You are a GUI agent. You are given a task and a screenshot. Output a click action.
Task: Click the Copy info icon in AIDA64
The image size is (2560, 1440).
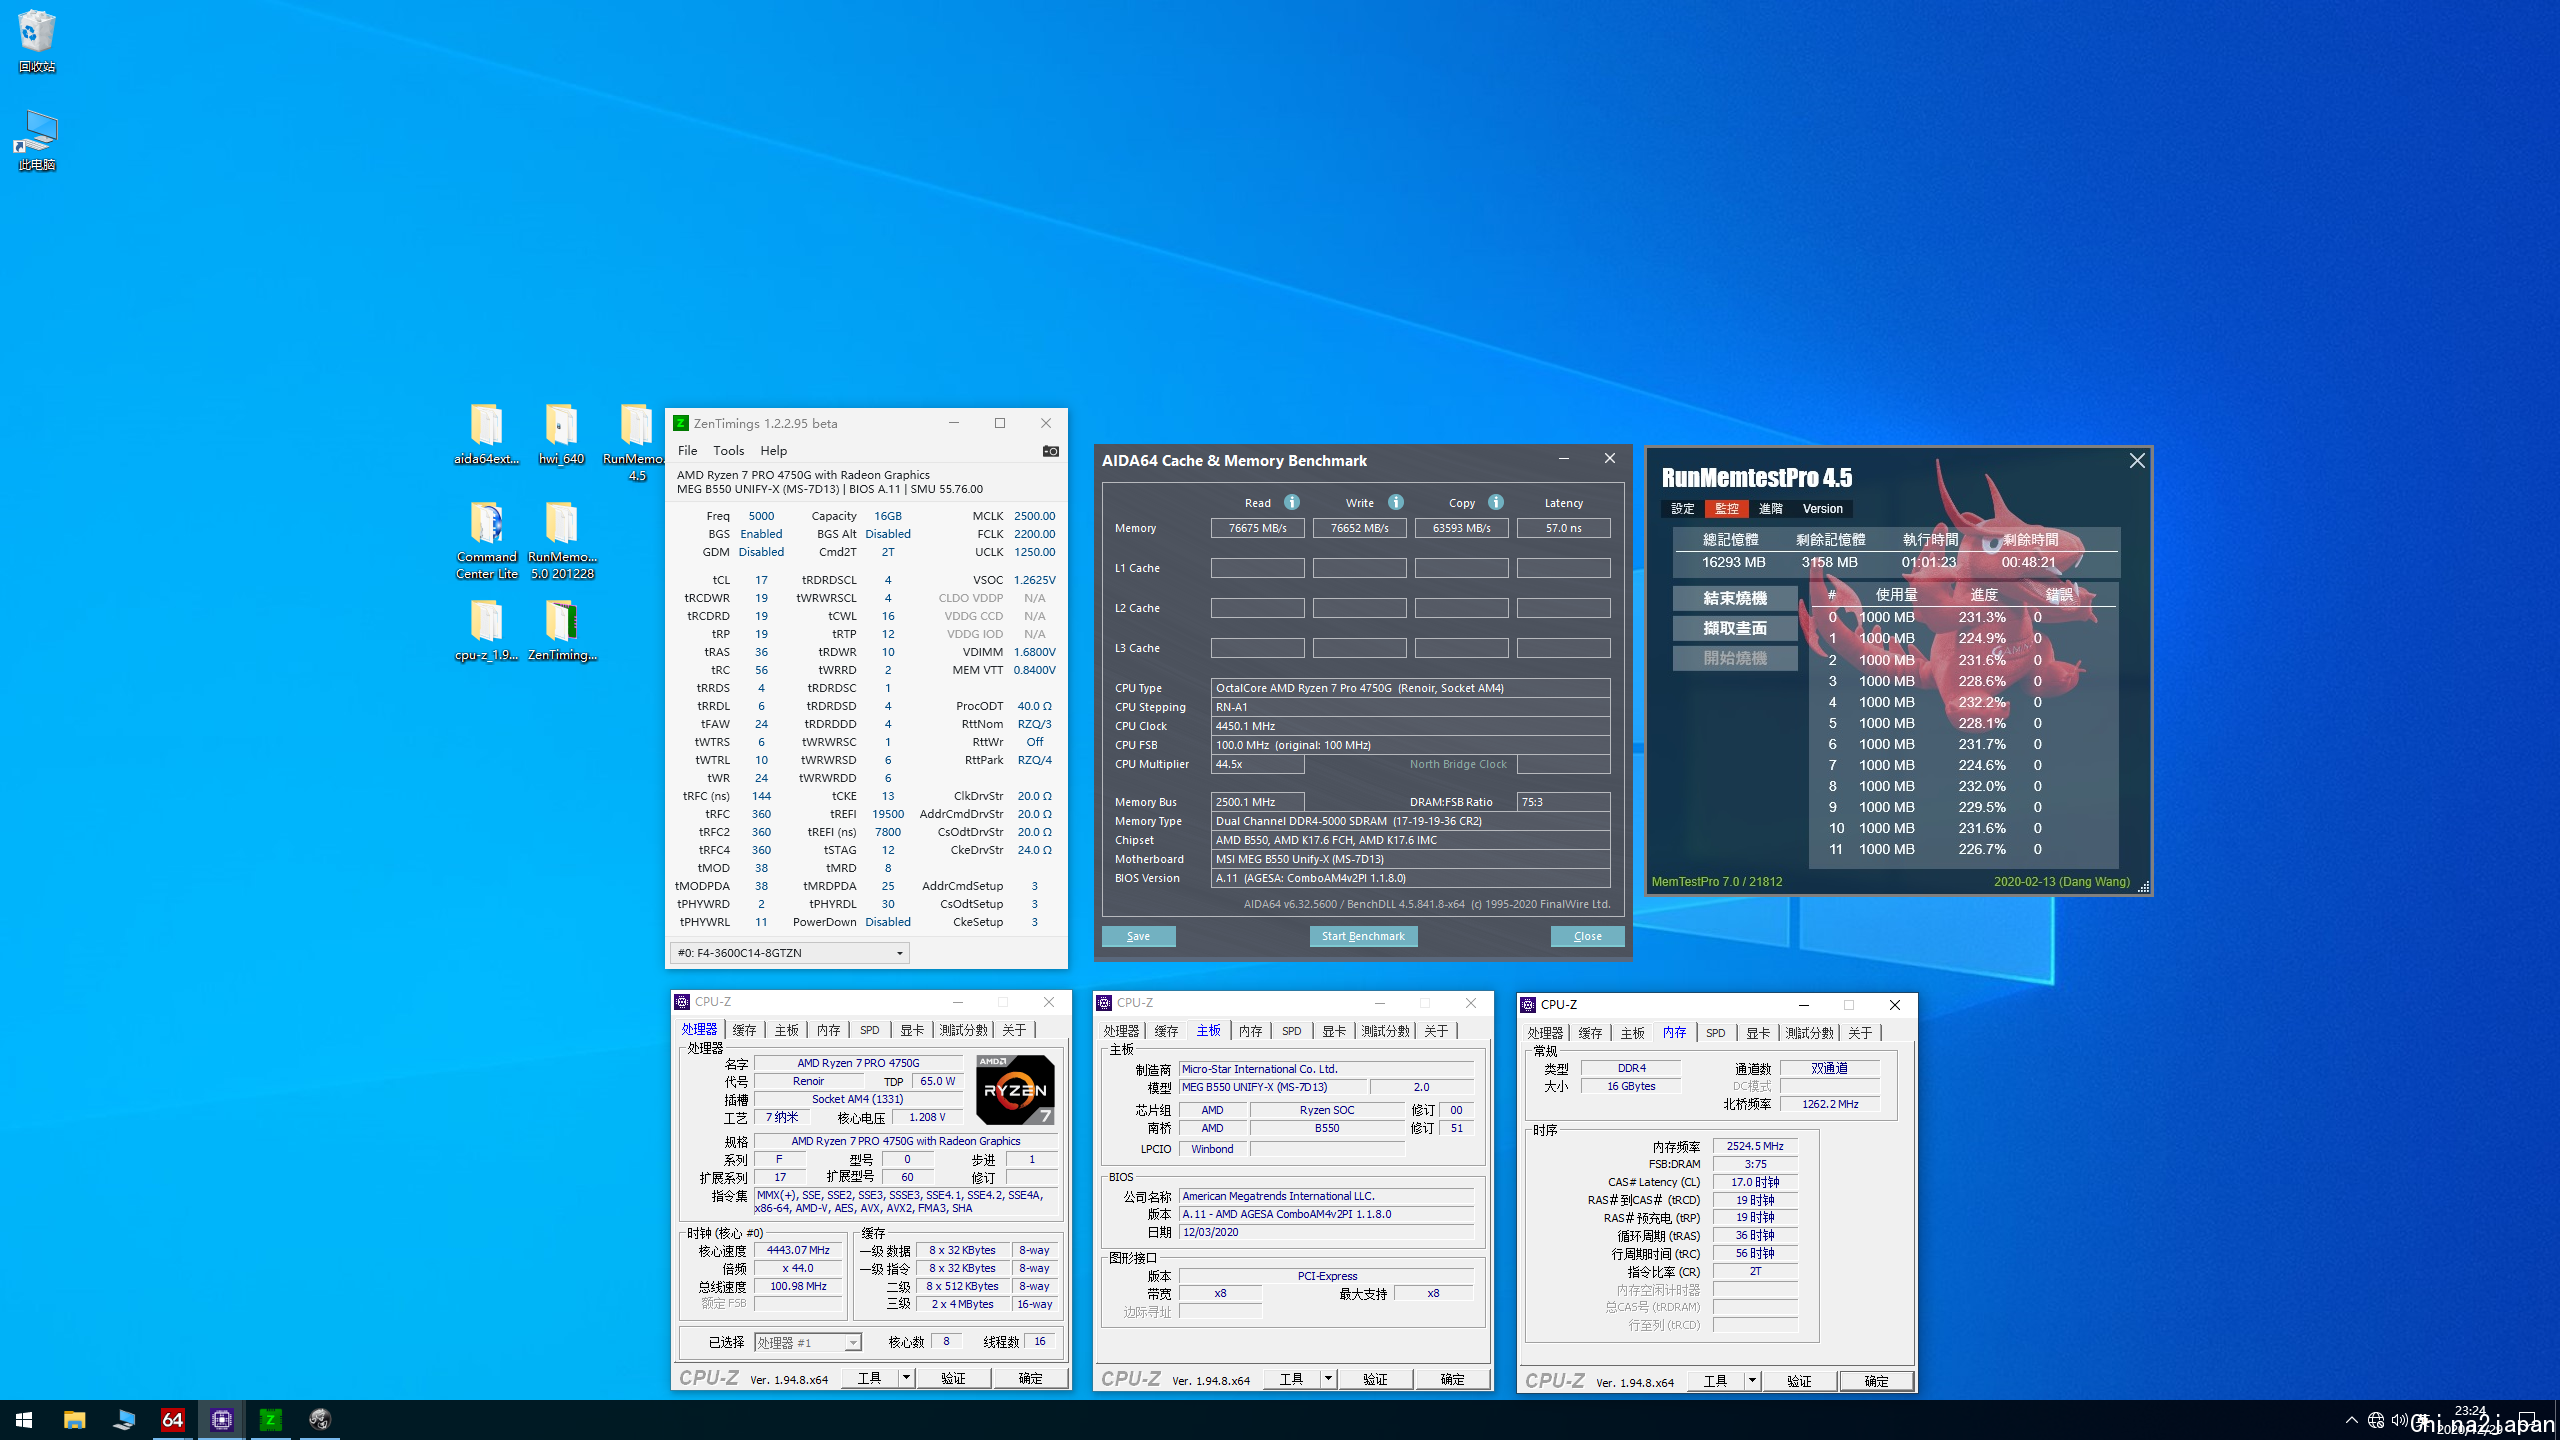[1496, 502]
